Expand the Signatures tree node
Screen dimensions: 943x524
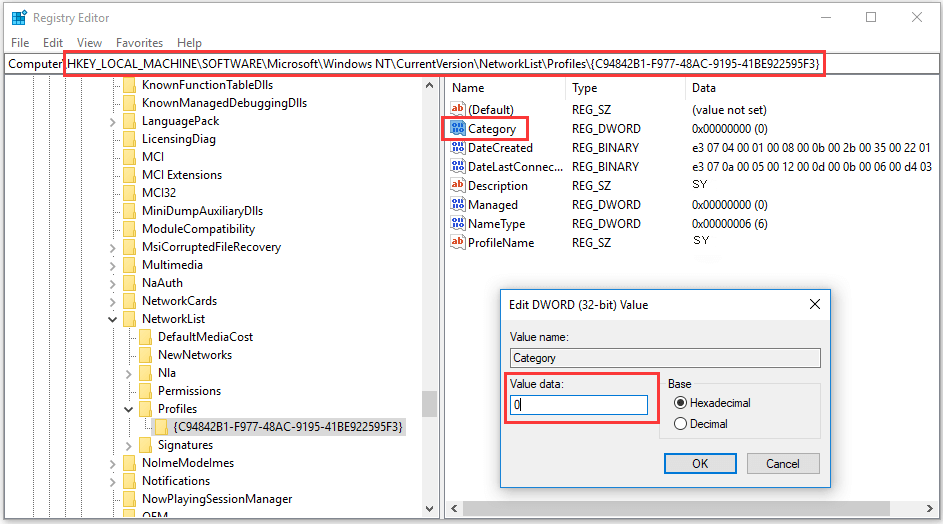tap(129, 446)
